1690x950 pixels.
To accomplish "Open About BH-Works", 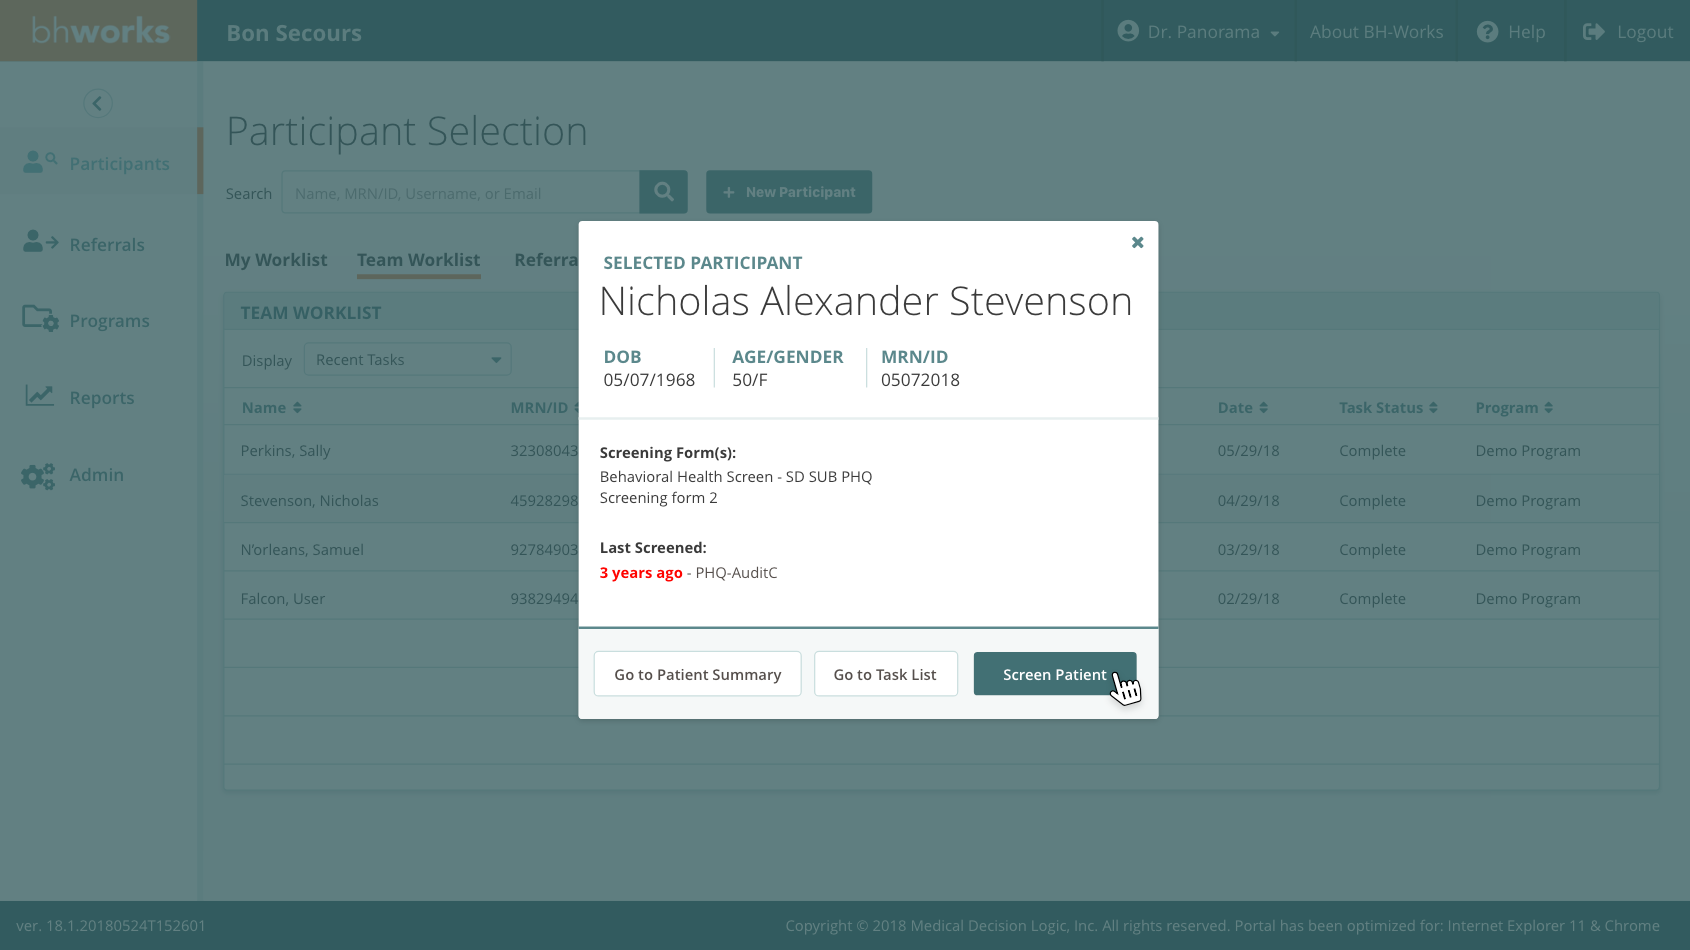I will (1376, 32).
